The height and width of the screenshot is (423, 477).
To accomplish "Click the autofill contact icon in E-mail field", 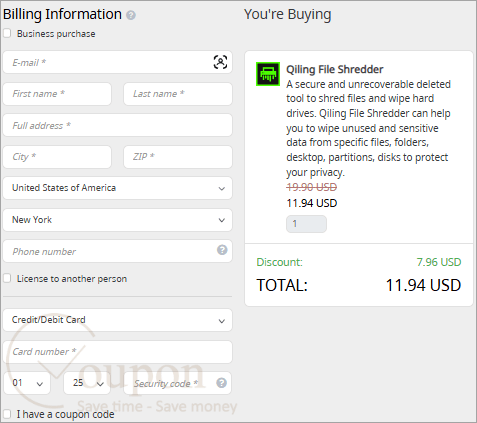I will pyautogui.click(x=220, y=62).
